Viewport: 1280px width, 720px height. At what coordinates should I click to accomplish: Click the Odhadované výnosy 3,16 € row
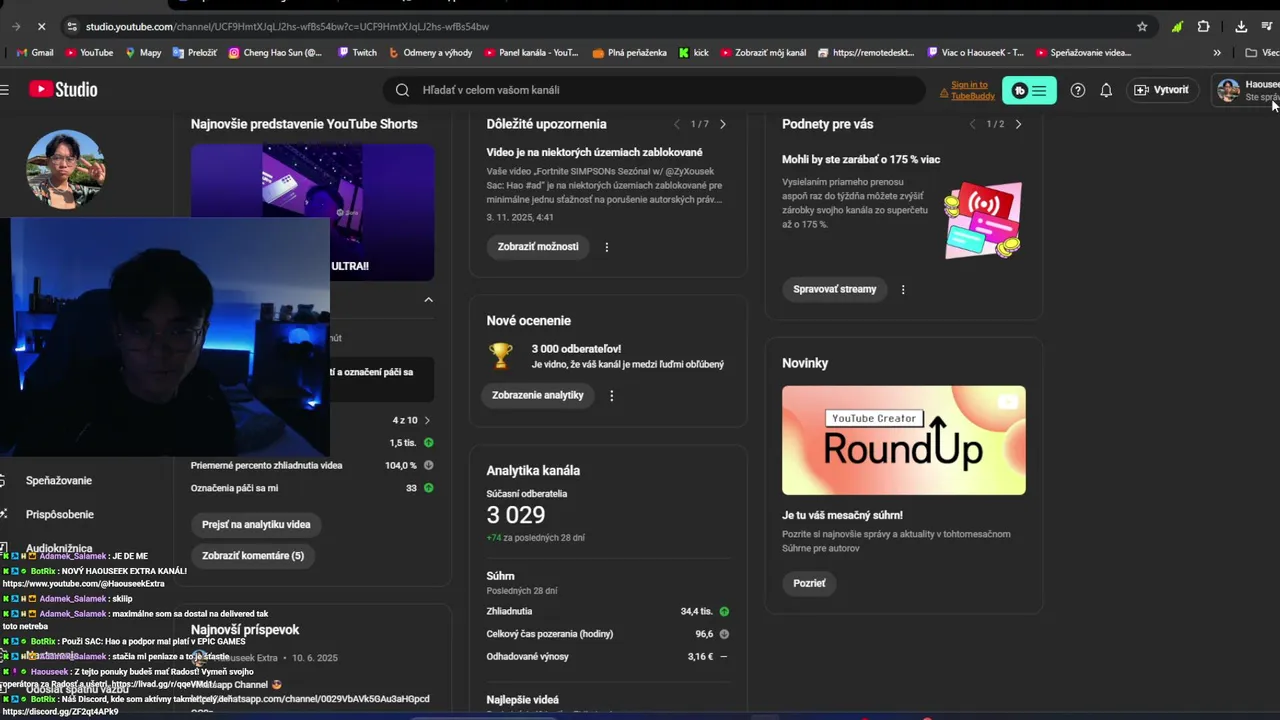tap(608, 657)
